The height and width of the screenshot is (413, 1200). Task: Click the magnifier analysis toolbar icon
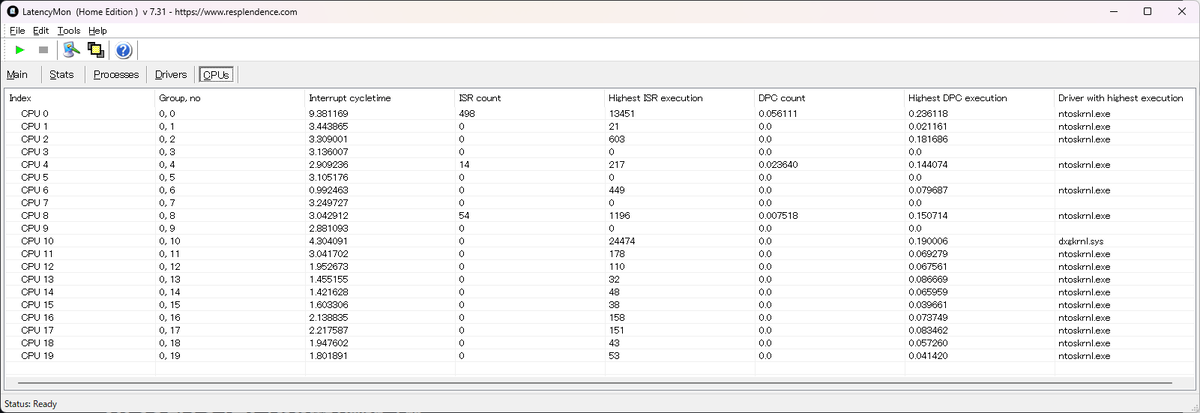(x=71, y=50)
